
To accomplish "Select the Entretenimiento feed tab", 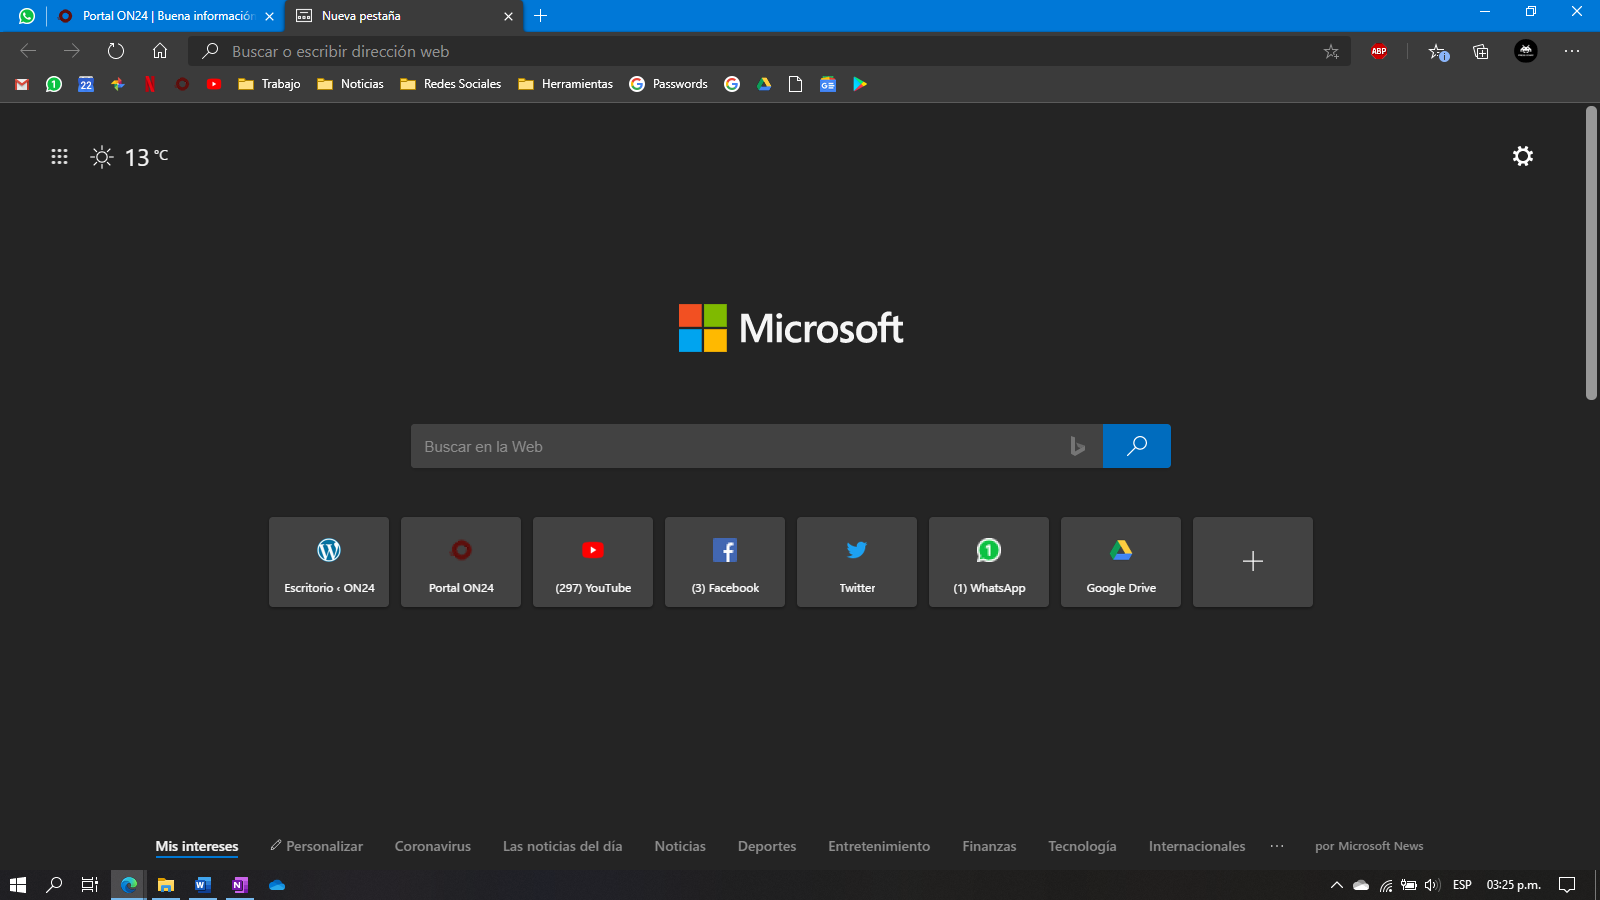I will 879,846.
